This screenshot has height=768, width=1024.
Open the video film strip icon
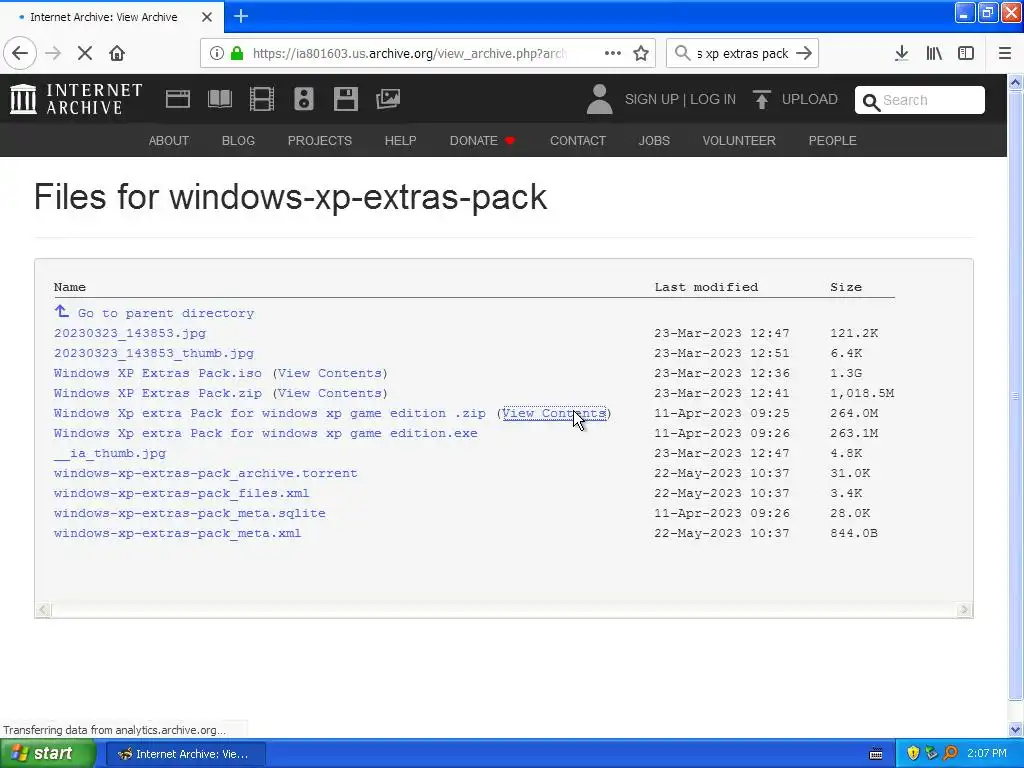click(x=262, y=99)
